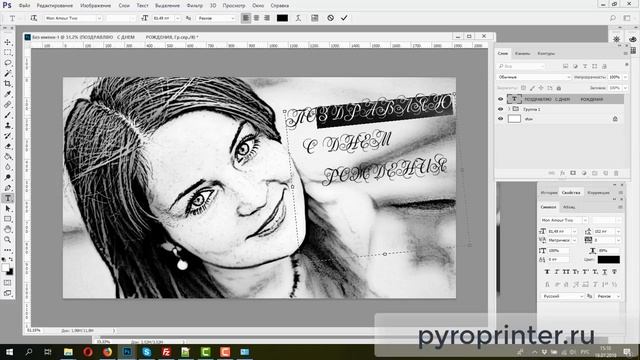Image resolution: width=640 pixels, height=360 pixels.
Task: Select the Crop tool
Action: [x=8, y=84]
